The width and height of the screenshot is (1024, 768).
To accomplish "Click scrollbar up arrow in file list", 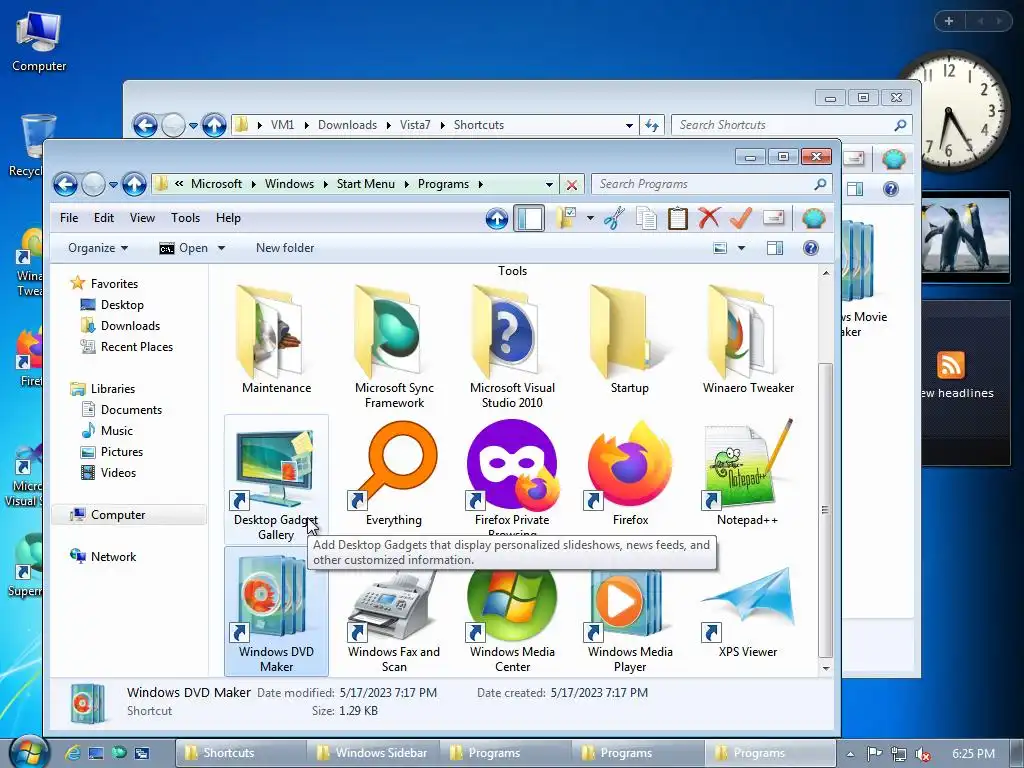I will (825, 273).
